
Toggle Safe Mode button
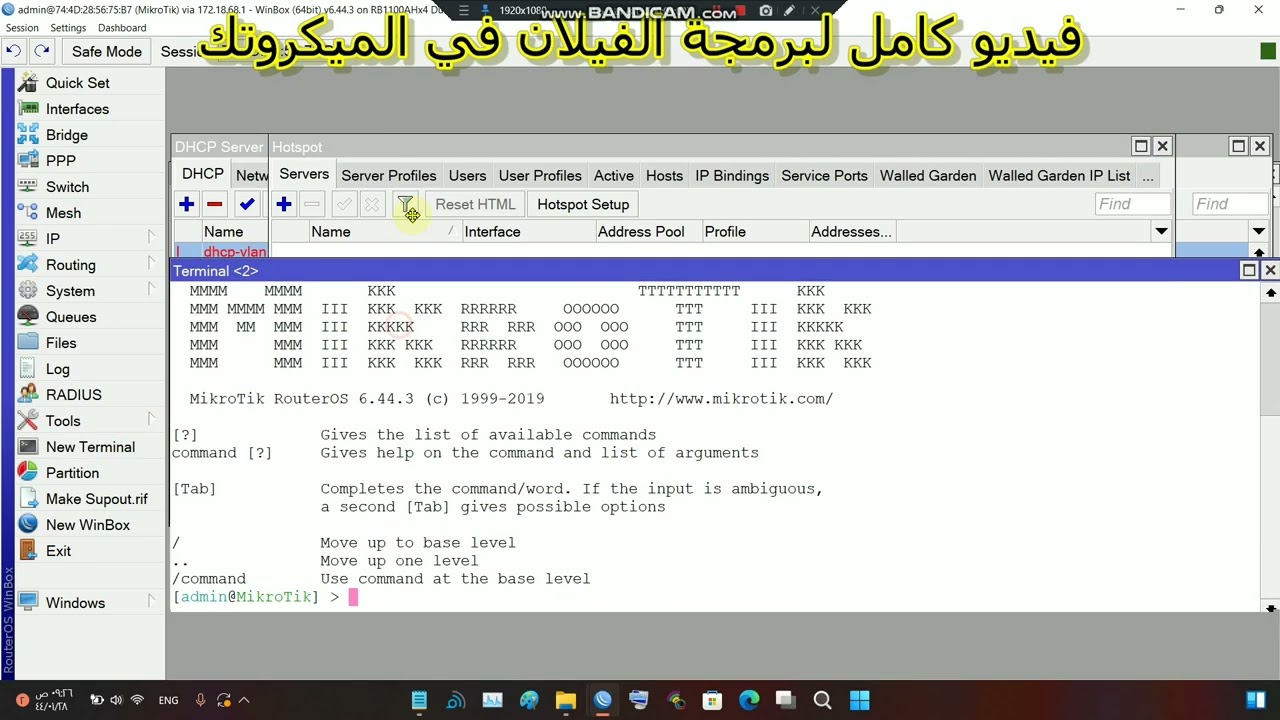(x=107, y=51)
